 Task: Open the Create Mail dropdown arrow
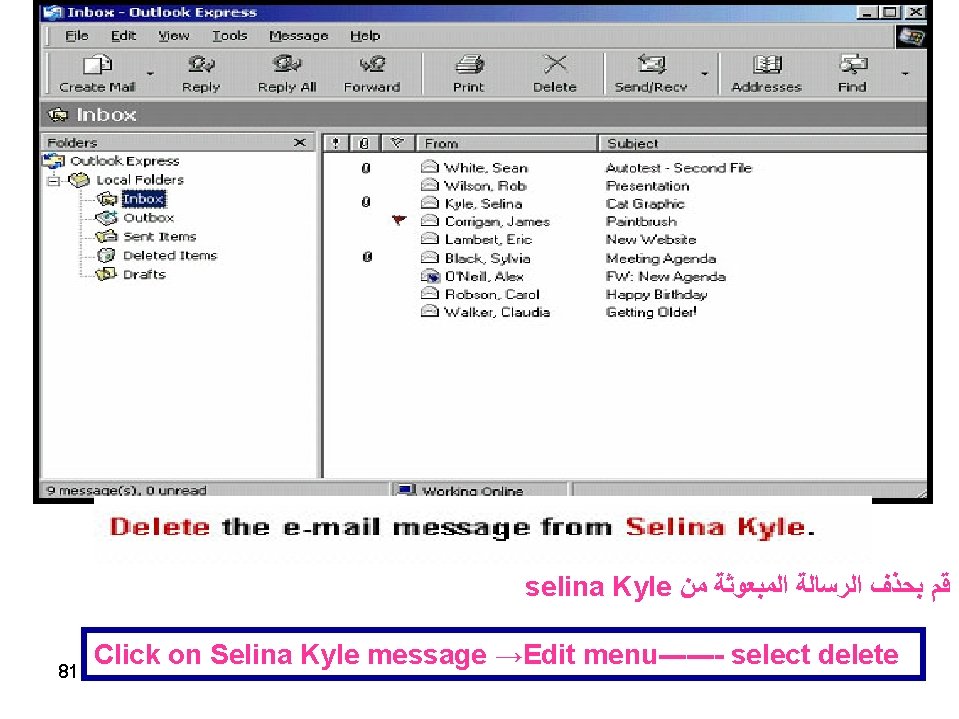[x=150, y=74]
